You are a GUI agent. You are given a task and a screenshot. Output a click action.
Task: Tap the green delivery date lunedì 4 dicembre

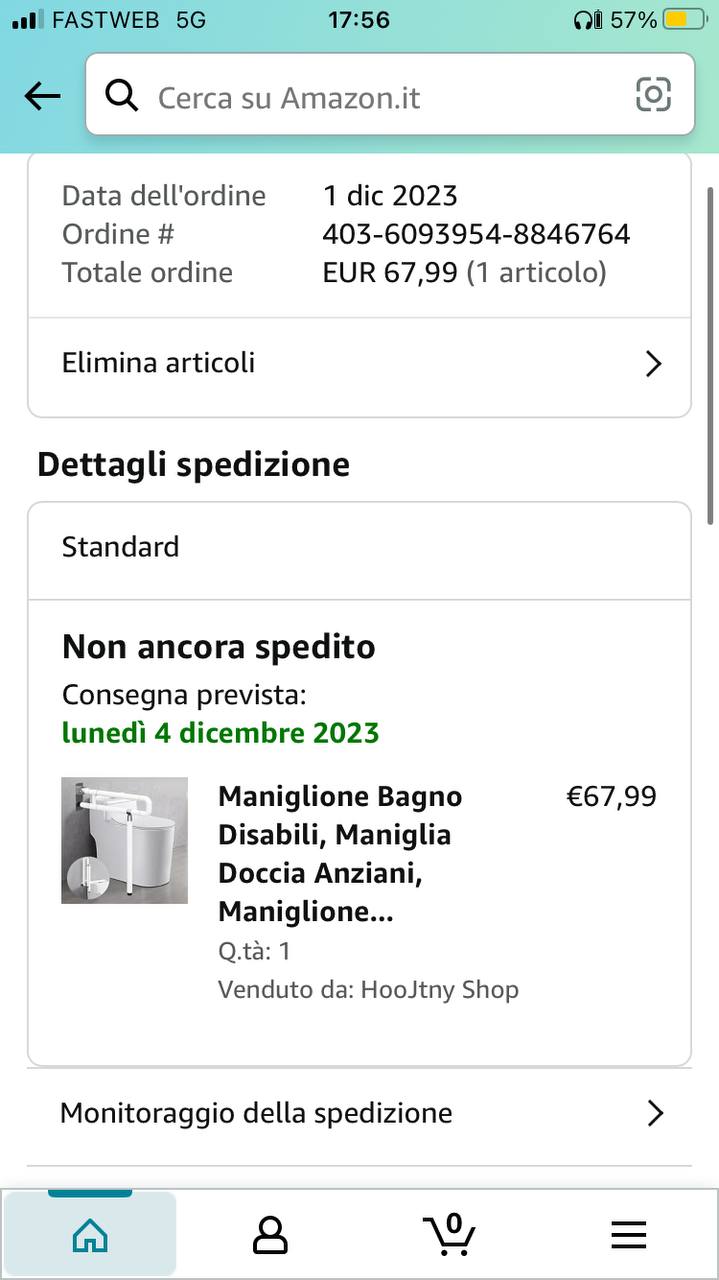coord(220,733)
